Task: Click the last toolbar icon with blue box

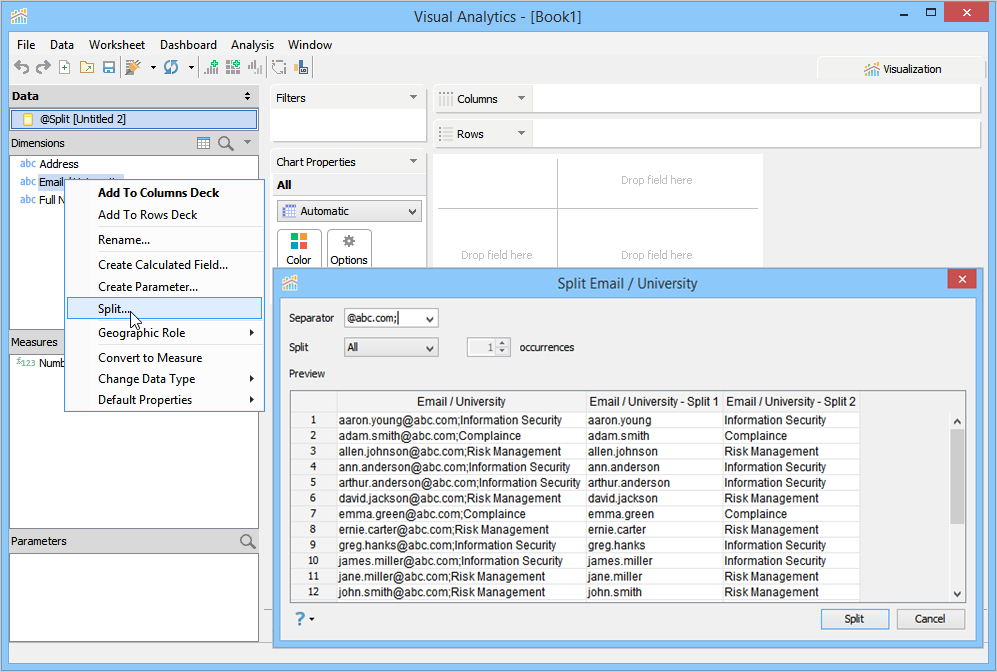Action: tap(301, 67)
